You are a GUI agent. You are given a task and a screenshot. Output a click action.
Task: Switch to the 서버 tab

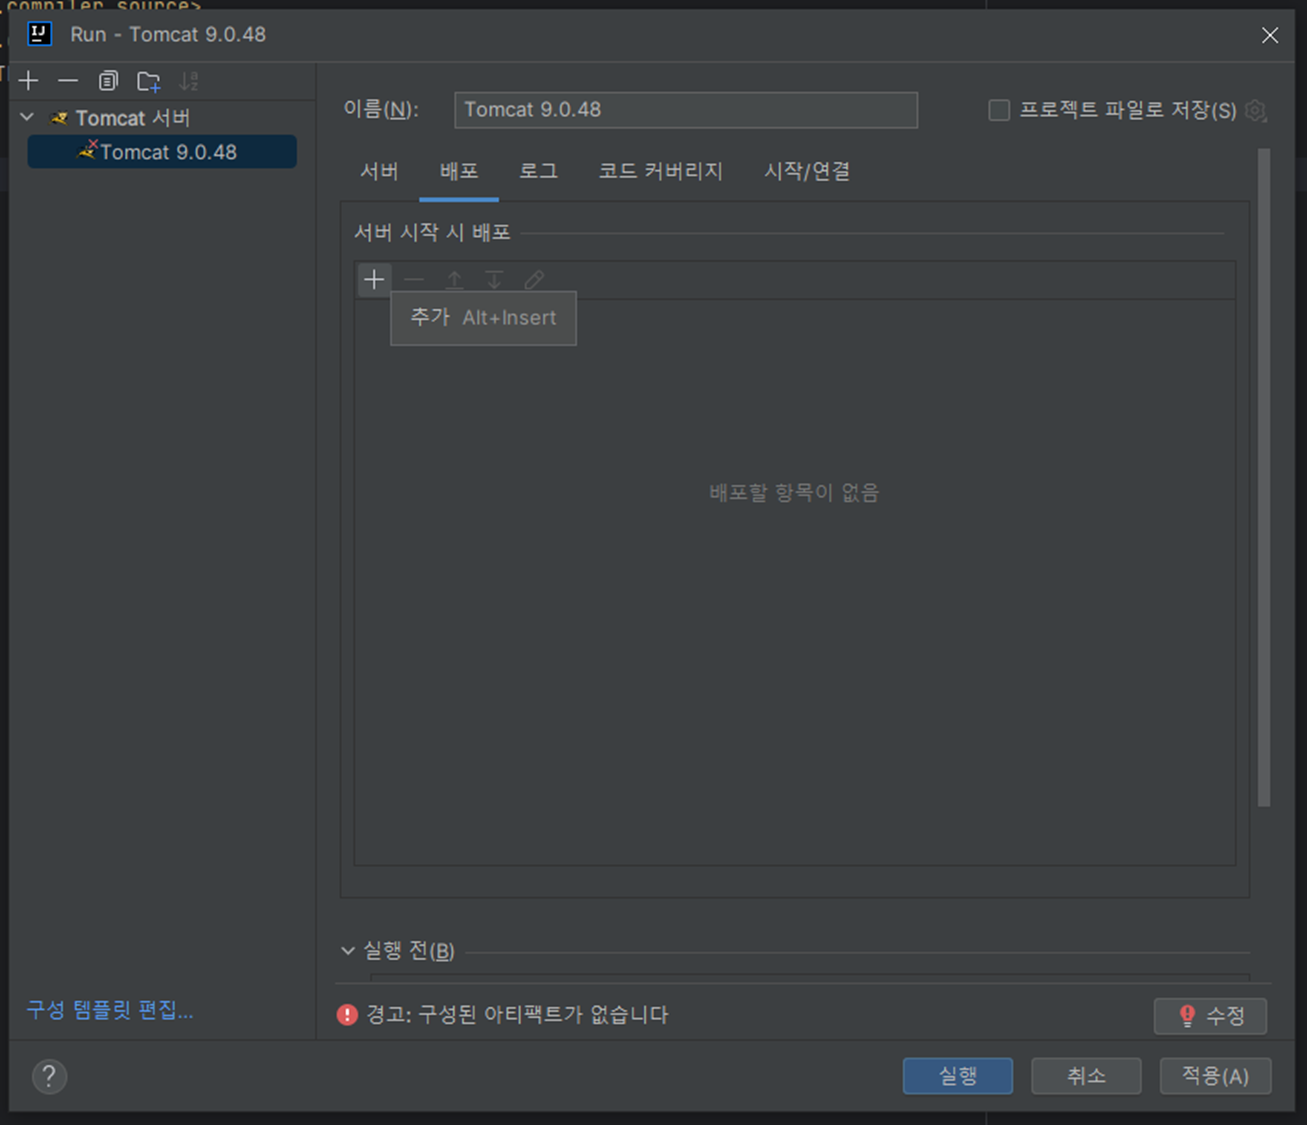pos(380,171)
